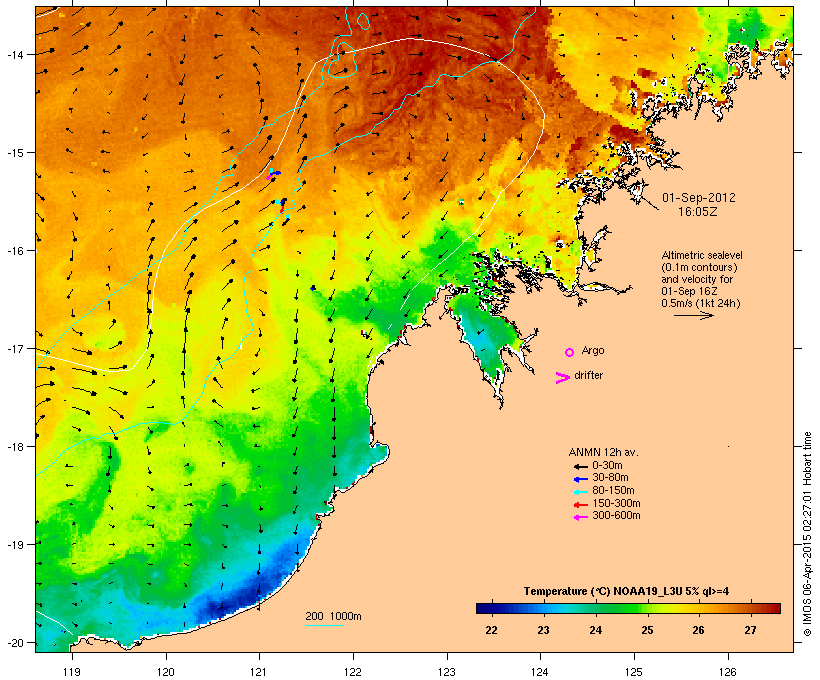
Task: Click the 150-300m depth label
Action: coord(616,503)
